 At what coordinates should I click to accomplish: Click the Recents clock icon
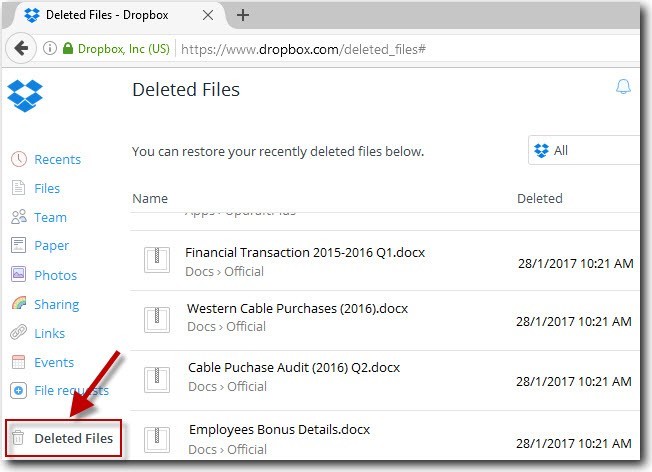(x=19, y=159)
